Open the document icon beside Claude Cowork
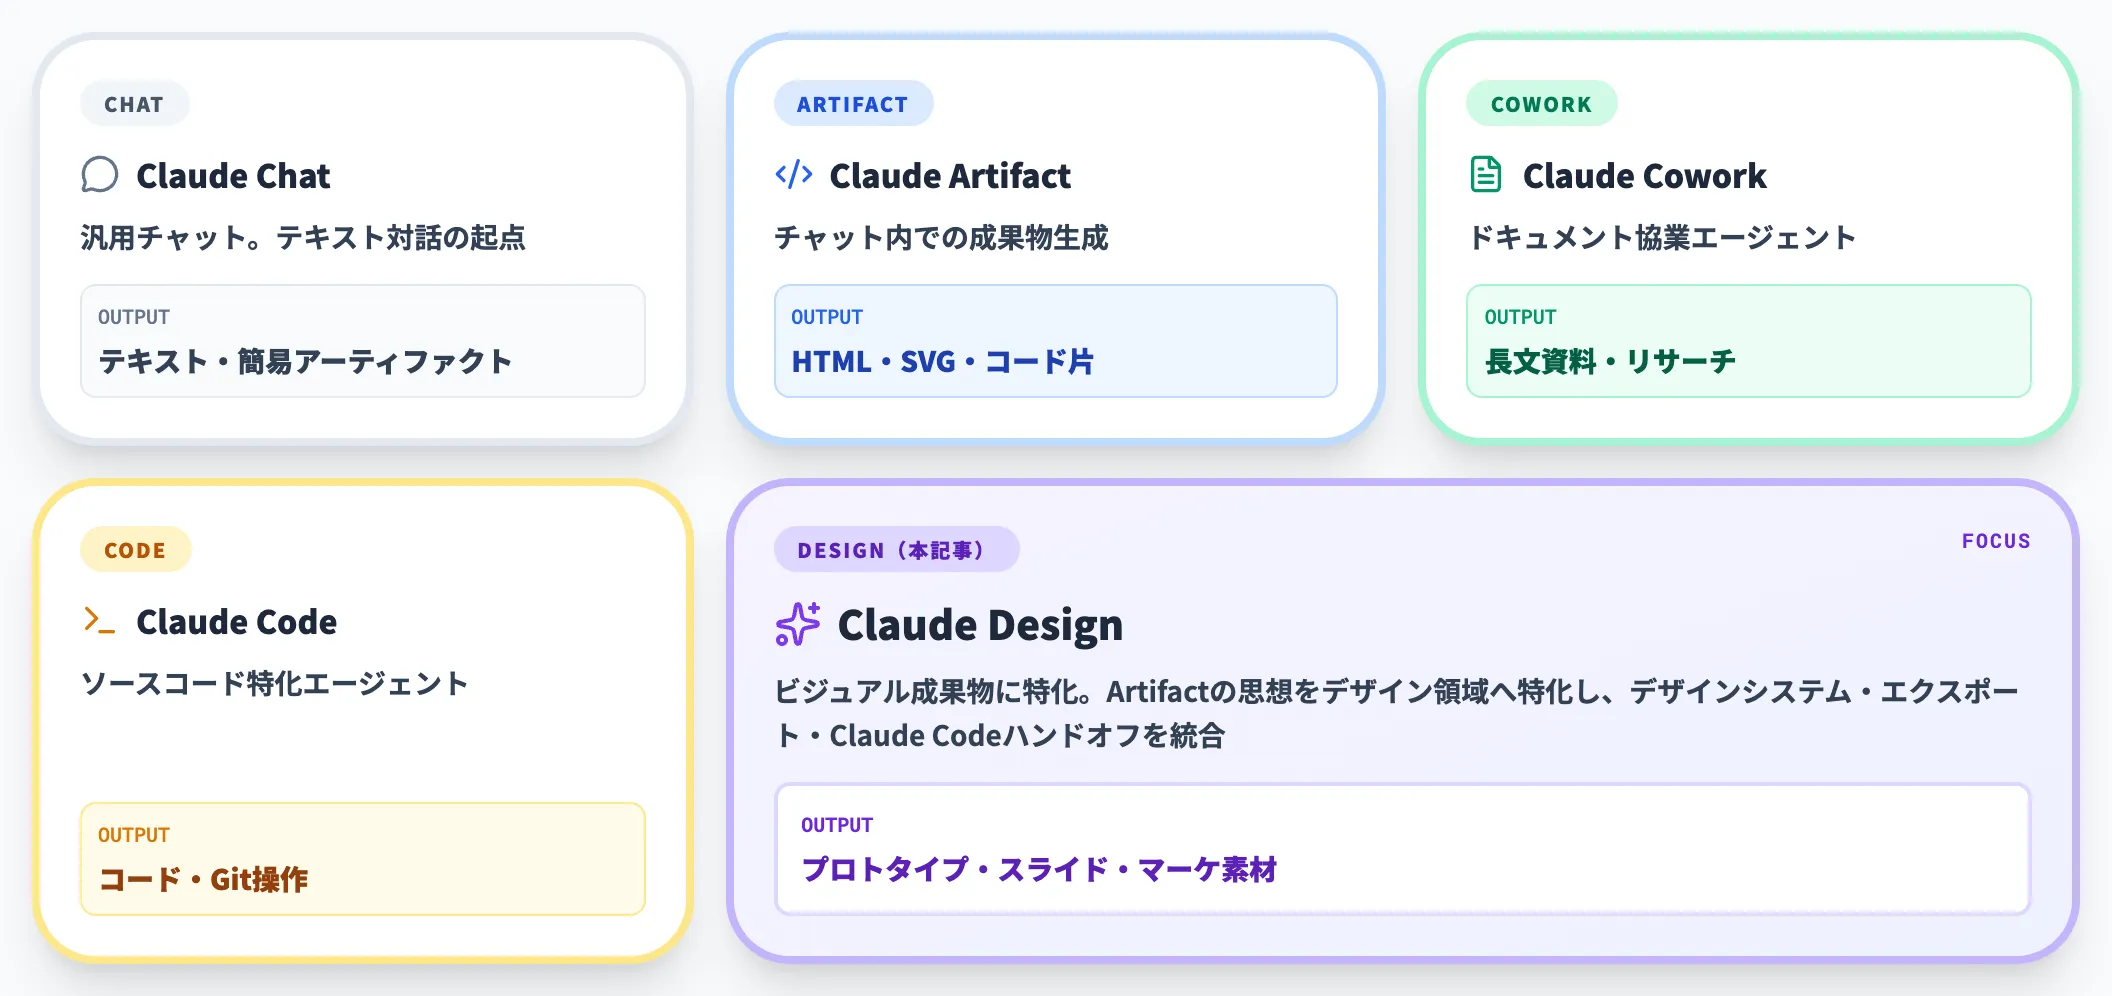 [x=1486, y=173]
